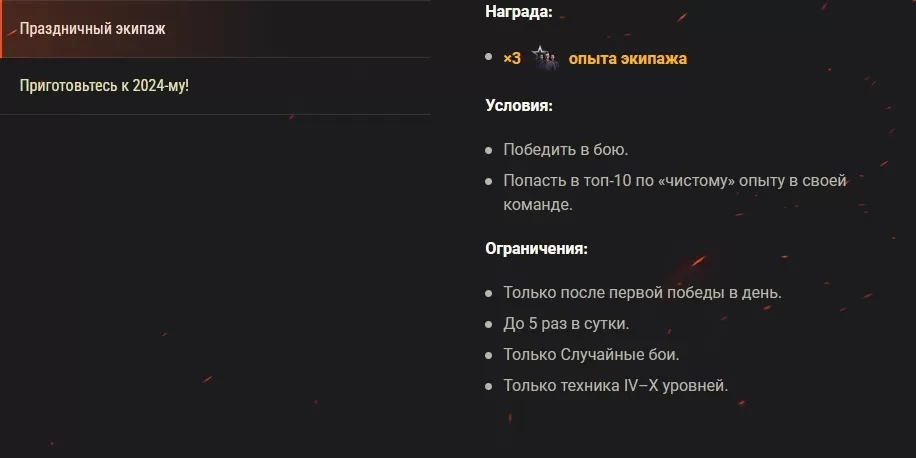This screenshot has height=458, width=916.
Task: Click the bullet before ×3 reward
Action: pyautogui.click(x=489, y=57)
